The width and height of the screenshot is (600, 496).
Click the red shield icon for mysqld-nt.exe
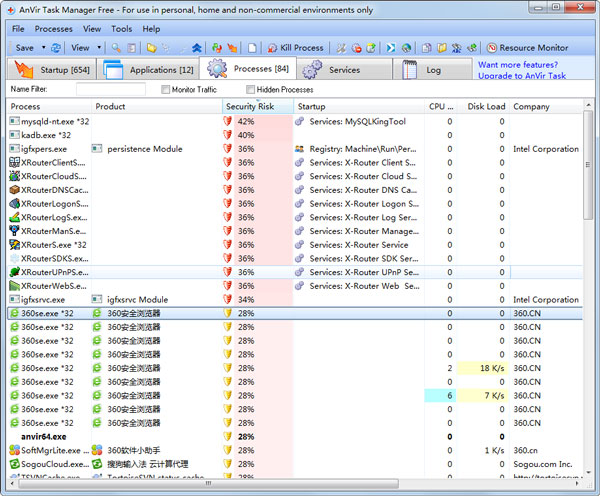coord(228,121)
